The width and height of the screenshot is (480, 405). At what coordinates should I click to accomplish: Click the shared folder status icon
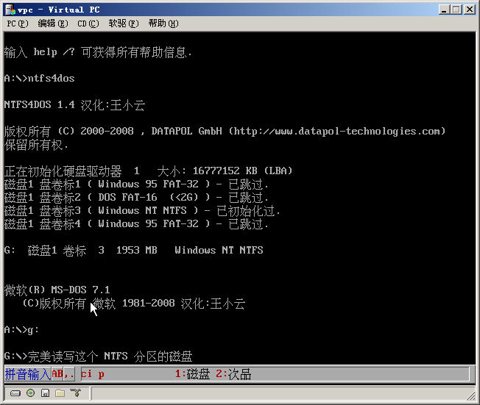click(x=60, y=393)
